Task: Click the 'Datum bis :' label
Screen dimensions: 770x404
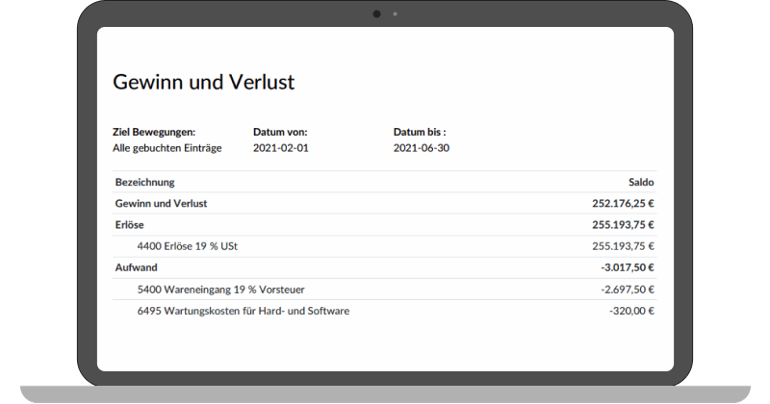Action: point(419,132)
